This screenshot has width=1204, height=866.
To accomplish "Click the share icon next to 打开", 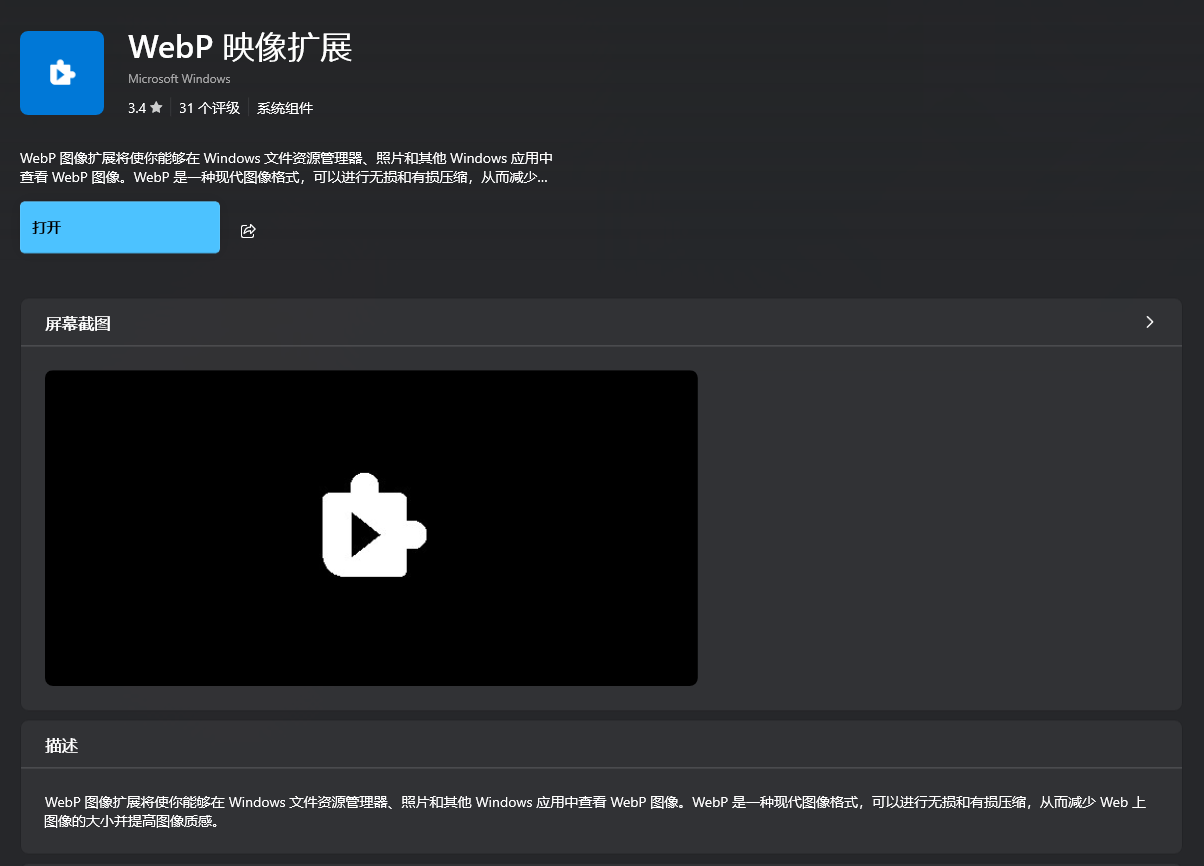I will click(x=248, y=231).
